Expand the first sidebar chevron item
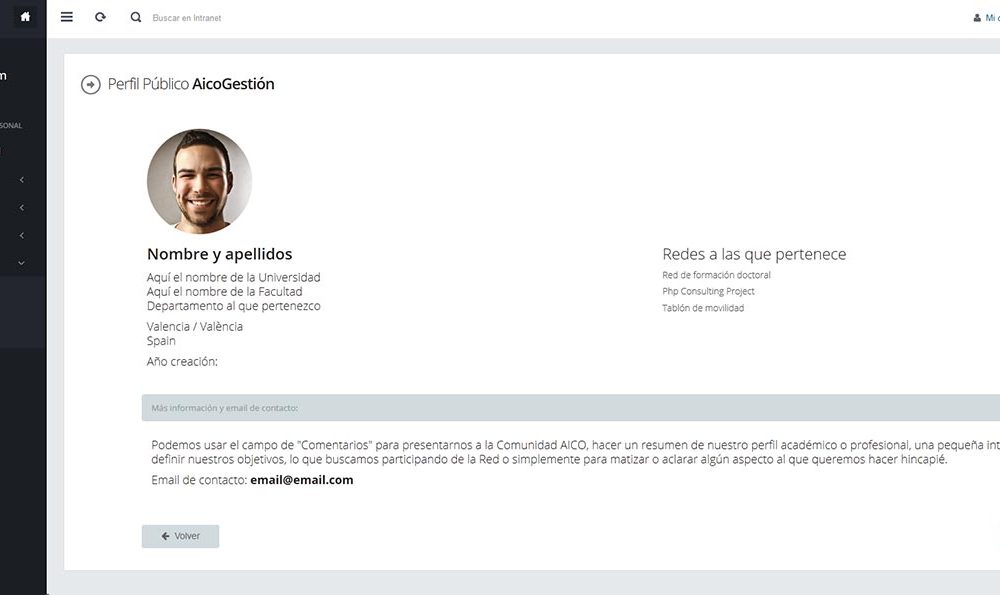Image resolution: width=1000 pixels, height=595 pixels. pyautogui.click(x=22, y=180)
